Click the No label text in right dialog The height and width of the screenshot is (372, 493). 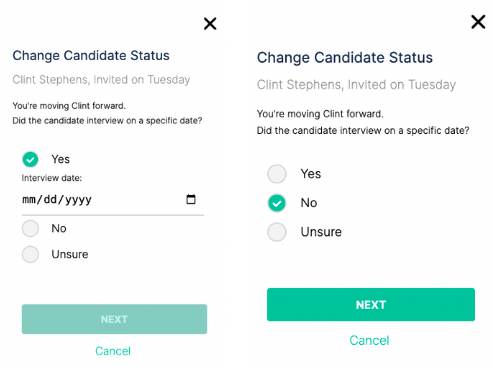coord(309,203)
